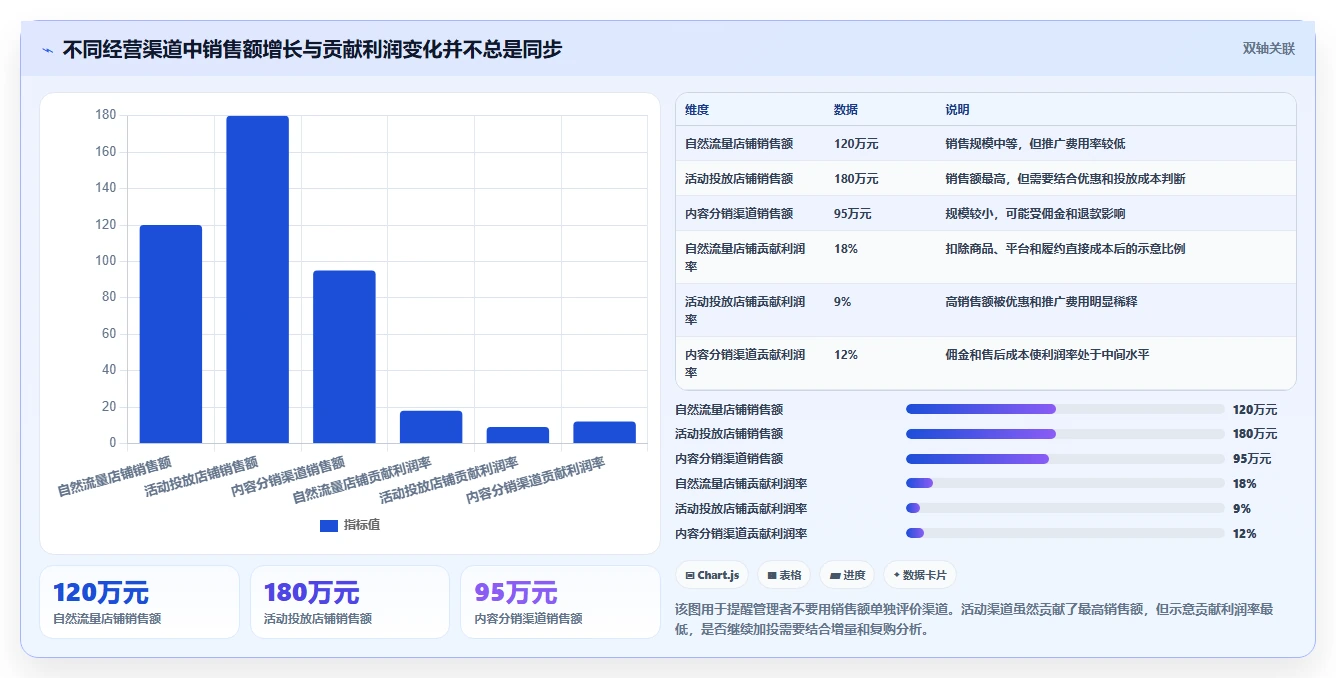Image resolution: width=1336 pixels, height=678 pixels.
Task: Click table cell 12%
Action: click(x=846, y=355)
